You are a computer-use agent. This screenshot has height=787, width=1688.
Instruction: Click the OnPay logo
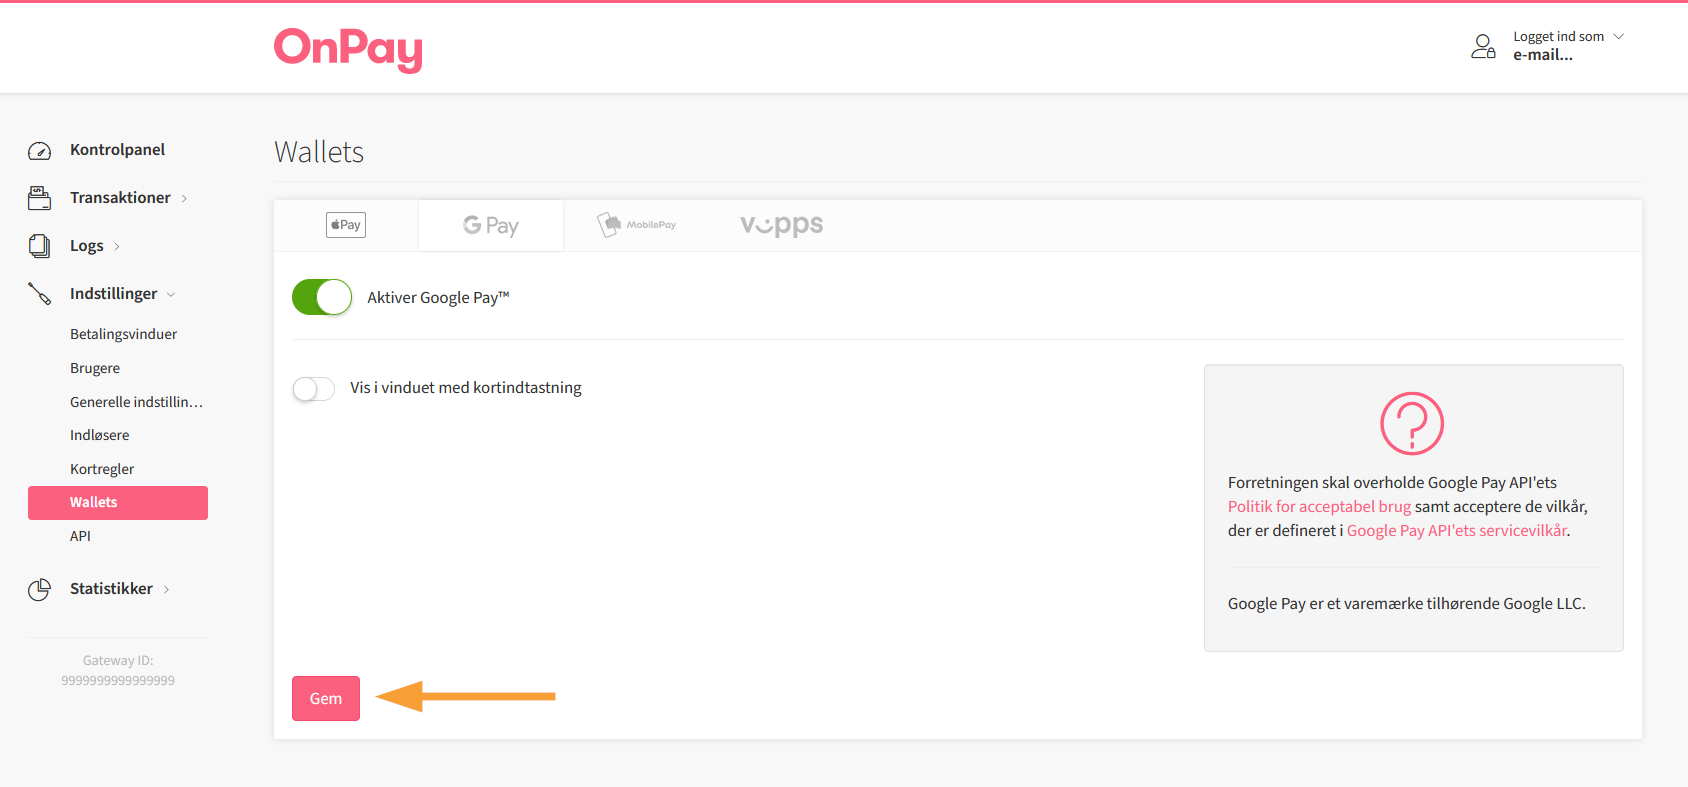pyautogui.click(x=348, y=49)
